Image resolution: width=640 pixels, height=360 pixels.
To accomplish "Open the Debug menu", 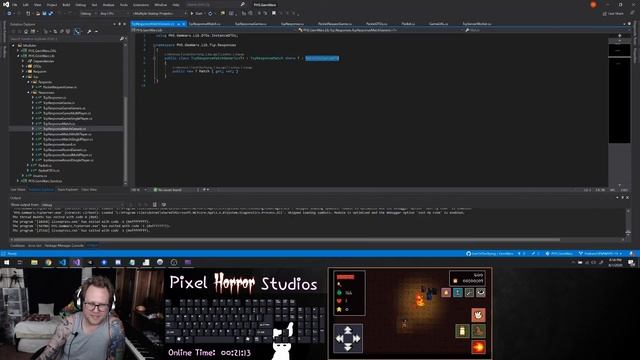I will (80, 5).
